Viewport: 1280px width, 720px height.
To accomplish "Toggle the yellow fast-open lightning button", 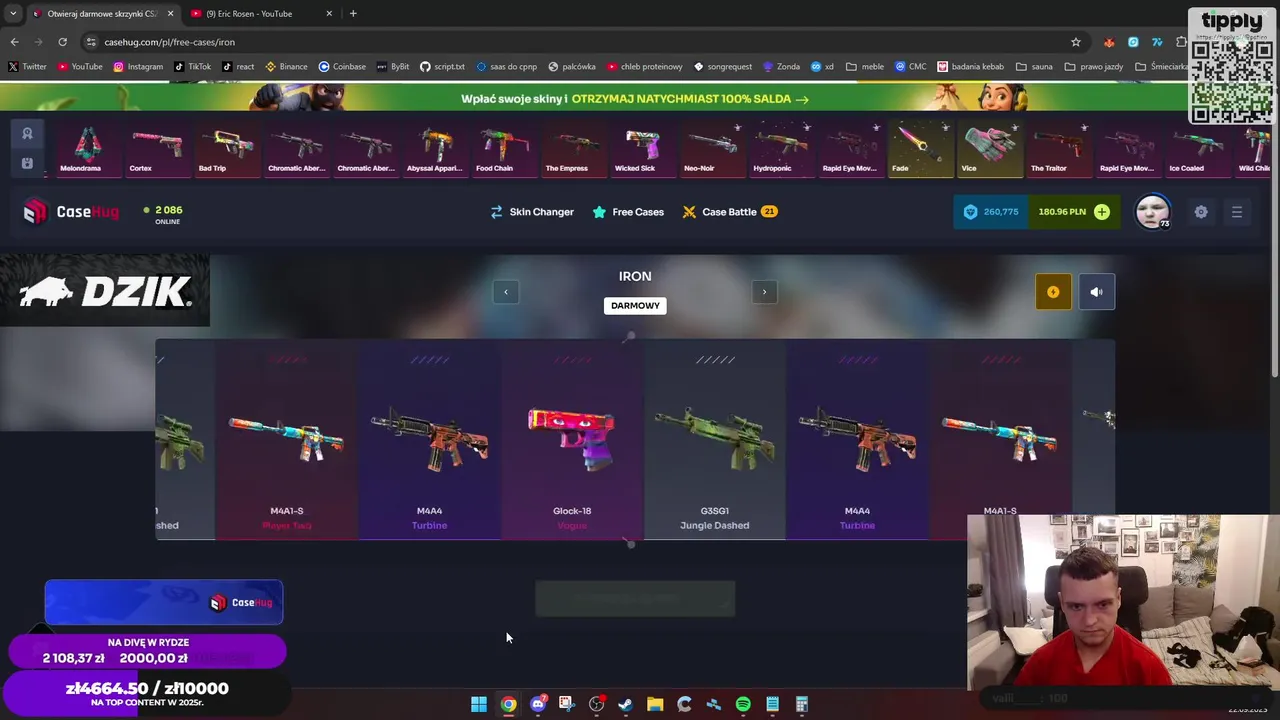I will click(x=1053, y=292).
